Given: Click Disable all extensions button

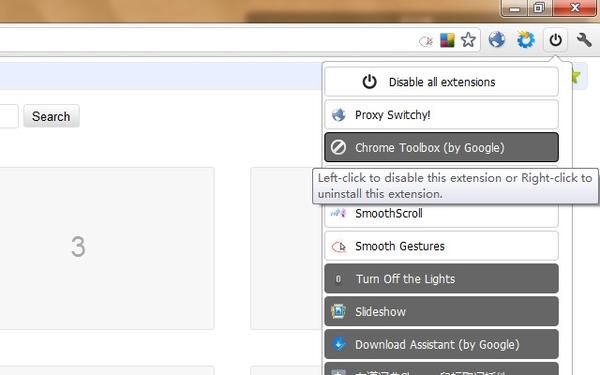Looking at the screenshot, I should 441,82.
